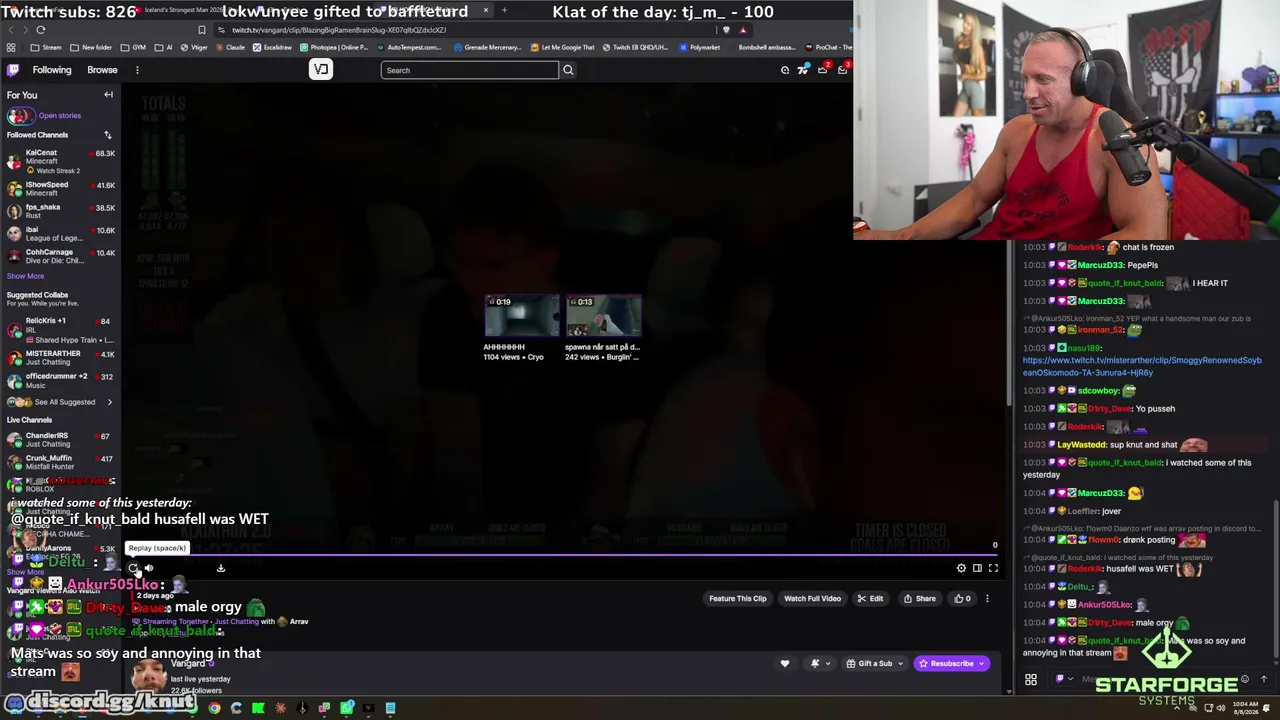Show more followed channels
The width and height of the screenshot is (1280, 720).
tap(25, 276)
